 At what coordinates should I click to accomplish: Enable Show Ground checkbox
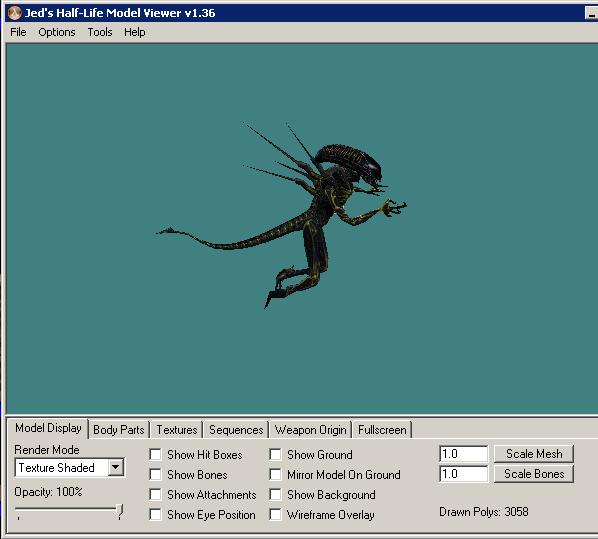[275, 455]
